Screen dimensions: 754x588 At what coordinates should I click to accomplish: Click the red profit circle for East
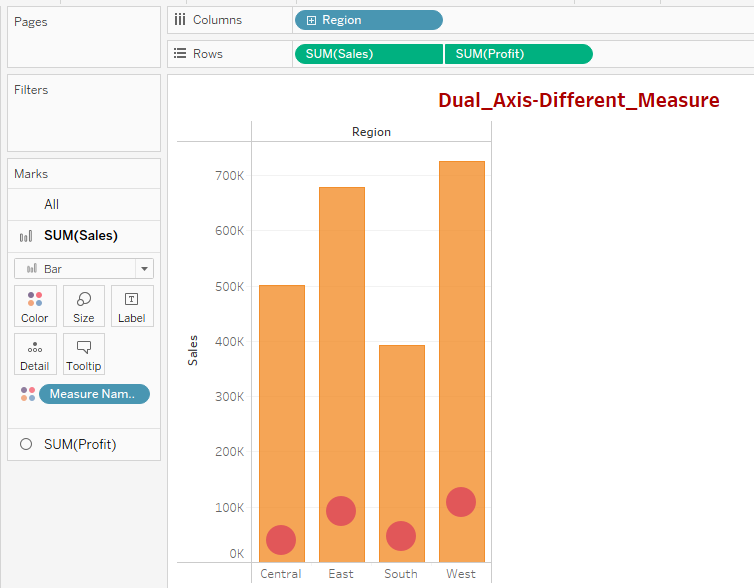[341, 511]
